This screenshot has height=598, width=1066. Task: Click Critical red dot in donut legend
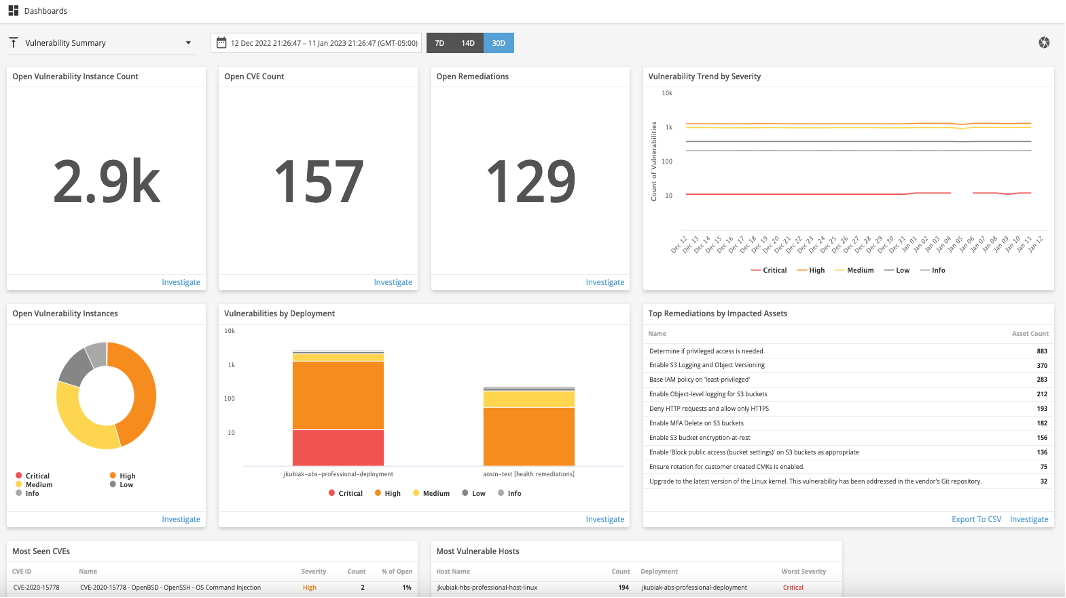[x=19, y=476]
